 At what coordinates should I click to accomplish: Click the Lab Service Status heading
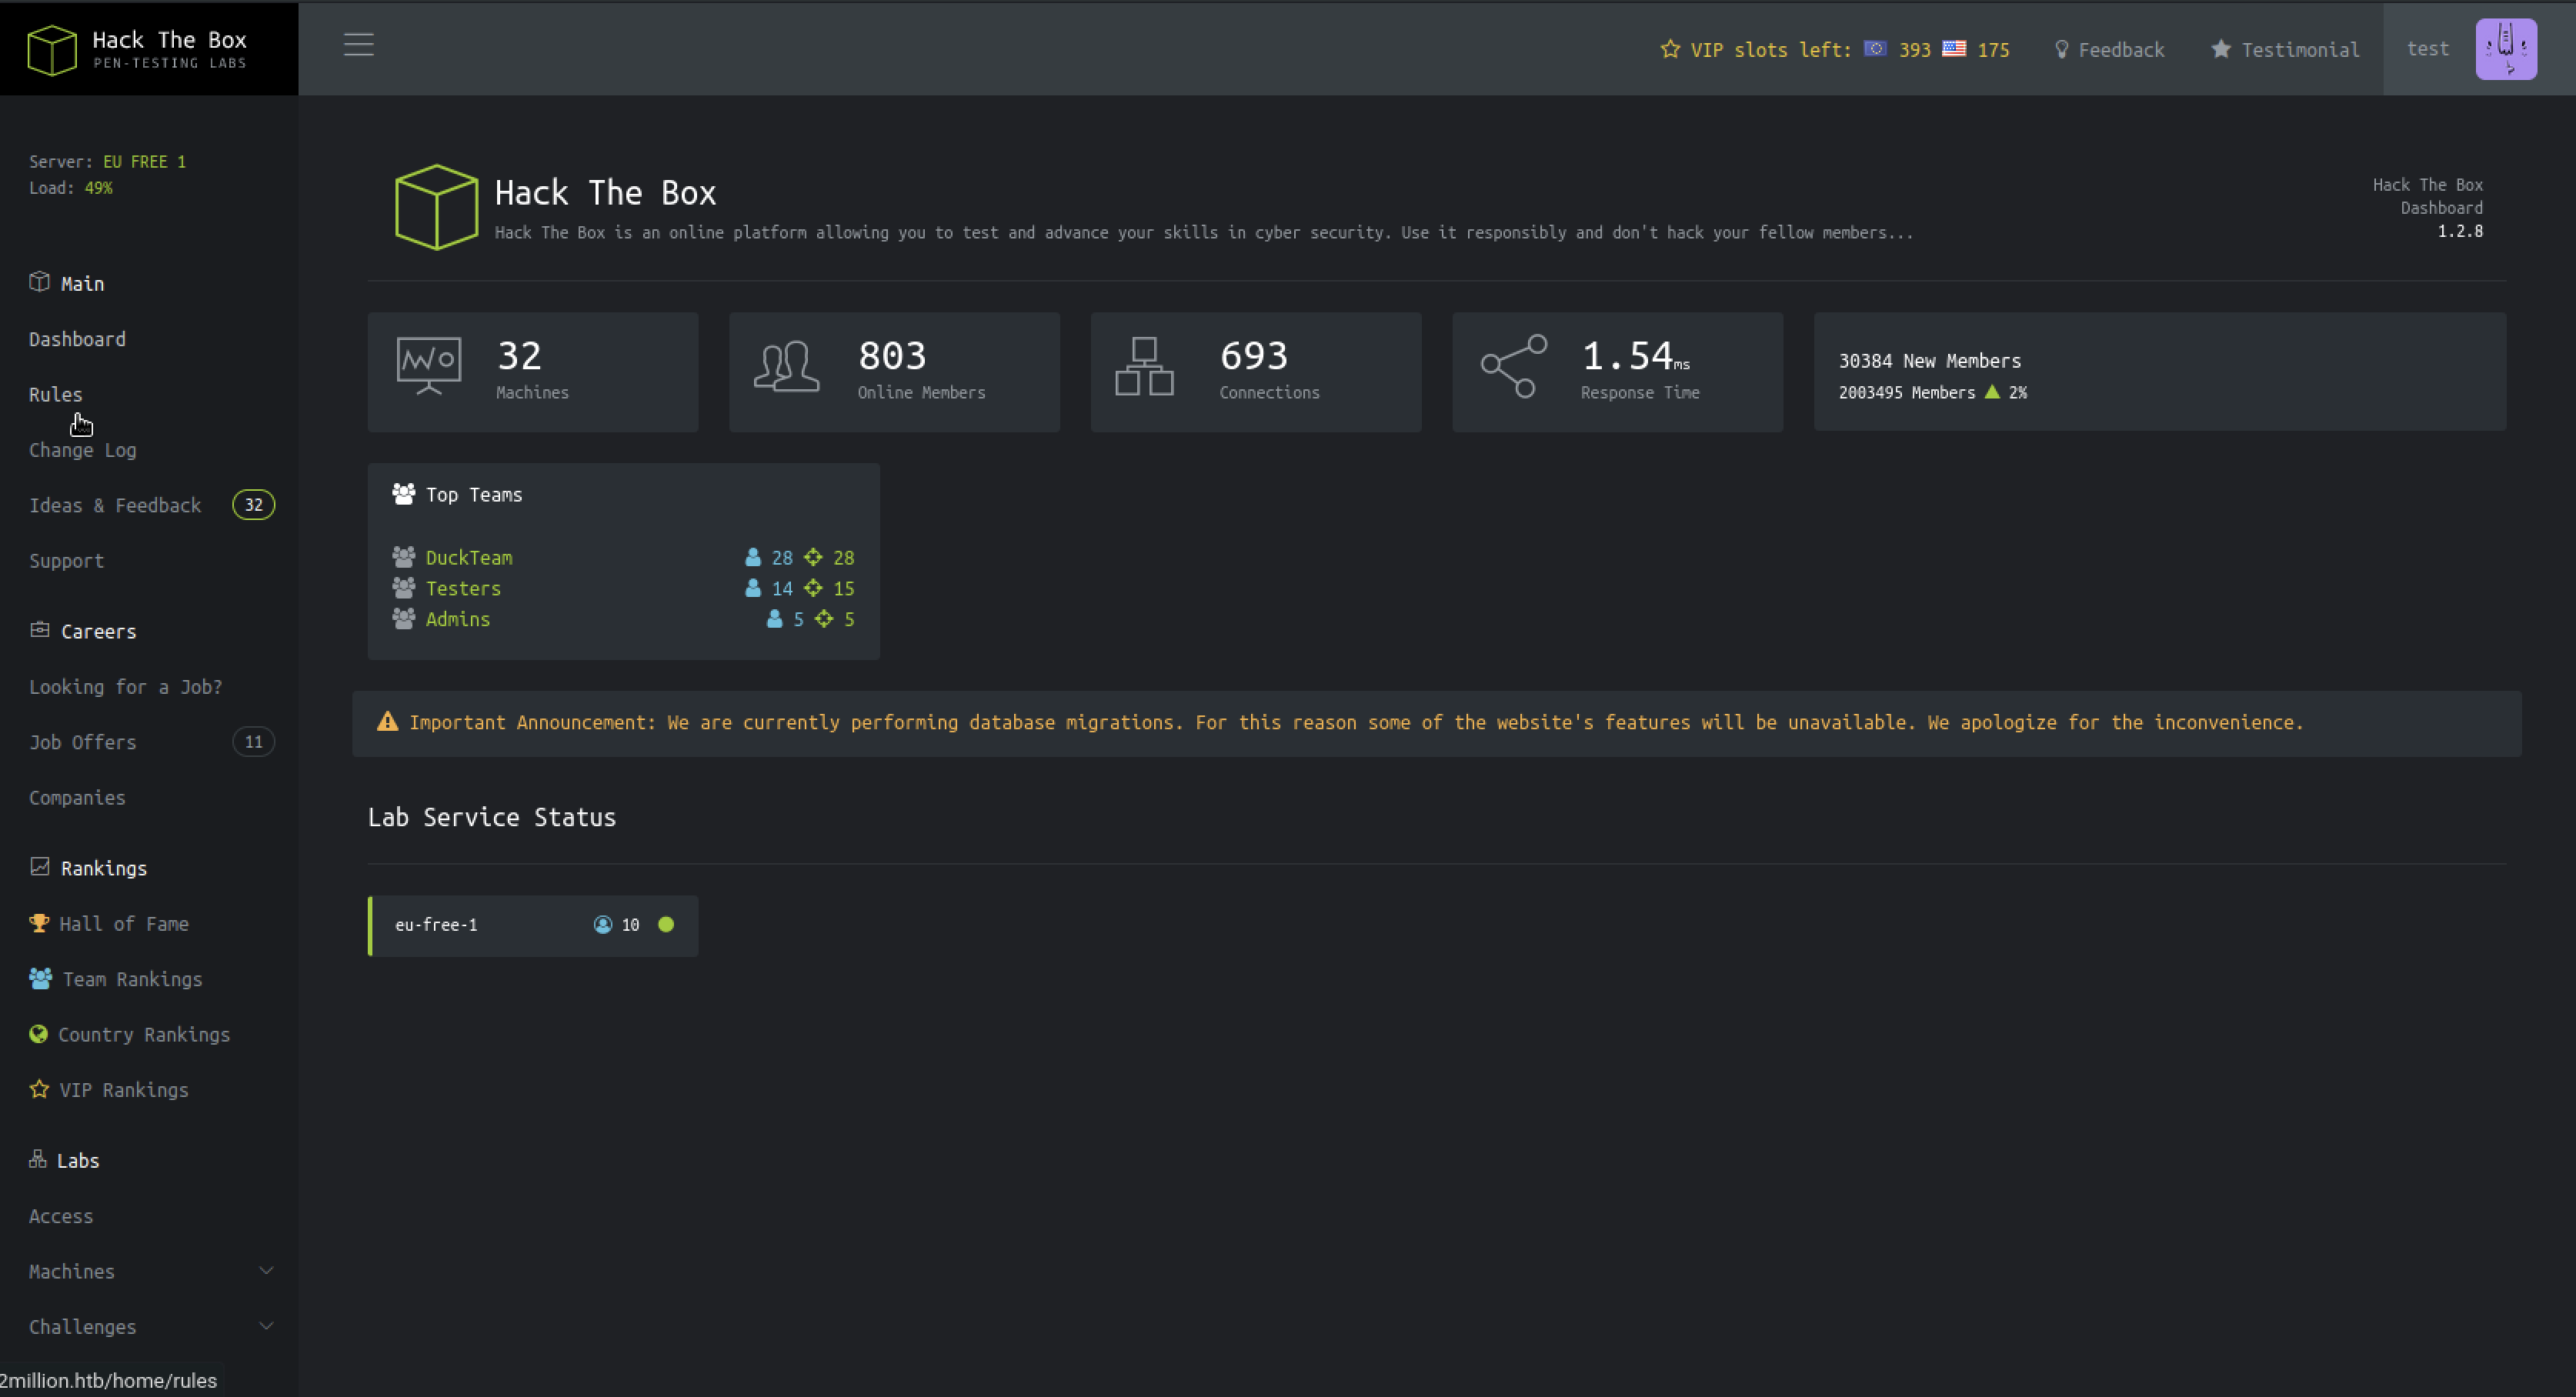[492, 817]
